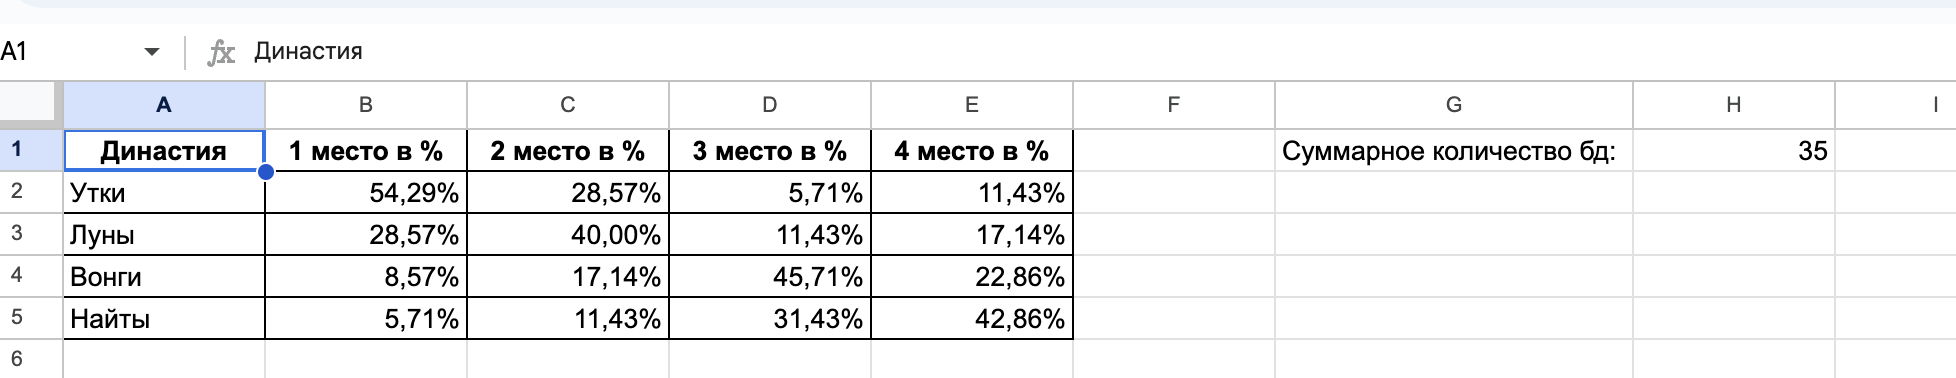
Task: Select column F header
Action: coord(1174,105)
